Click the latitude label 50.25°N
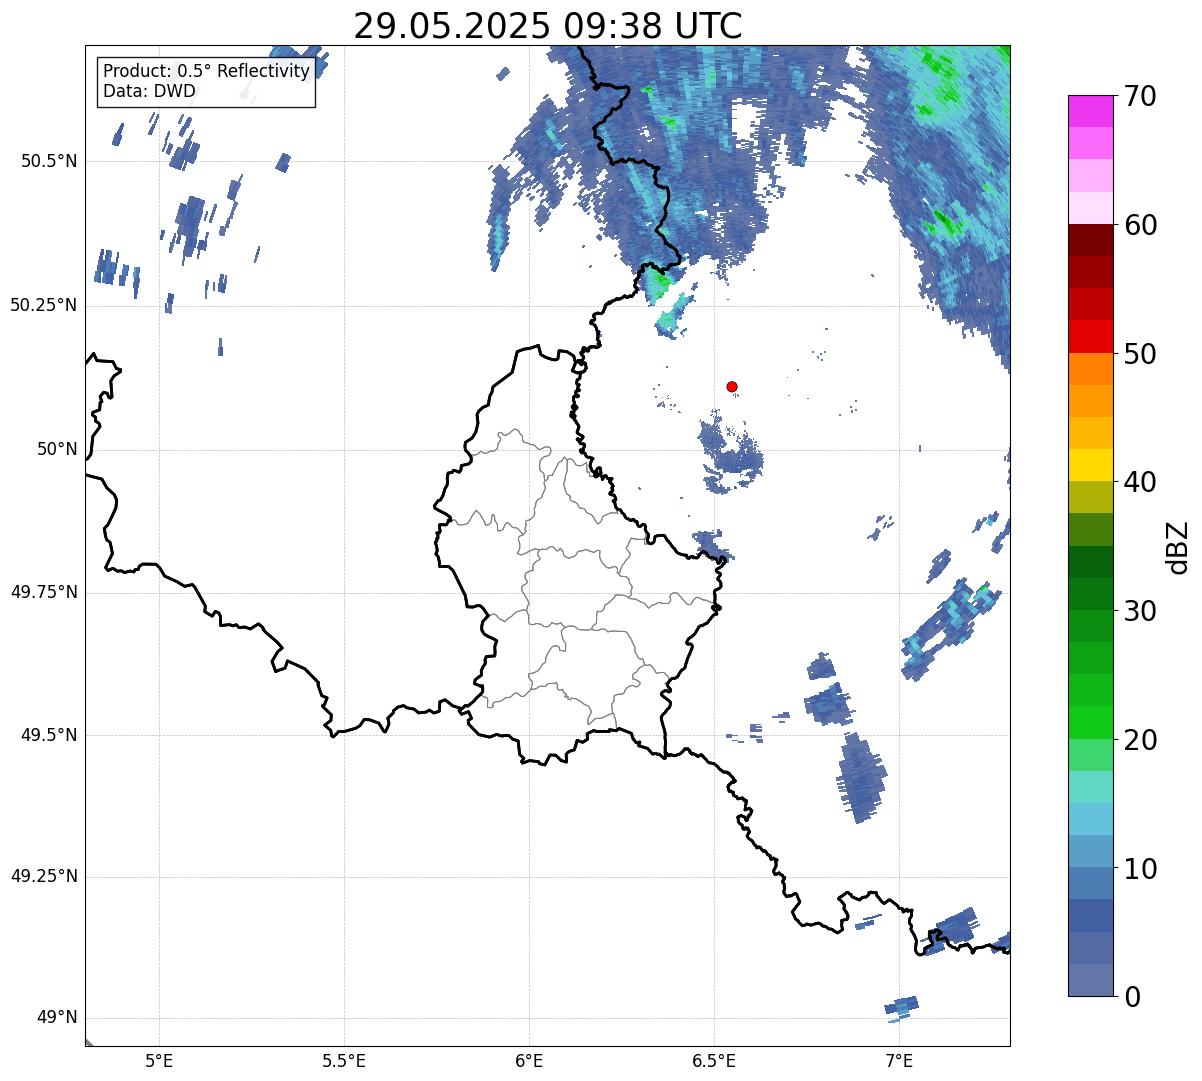Viewport: 1202px width, 1081px height. [44, 305]
